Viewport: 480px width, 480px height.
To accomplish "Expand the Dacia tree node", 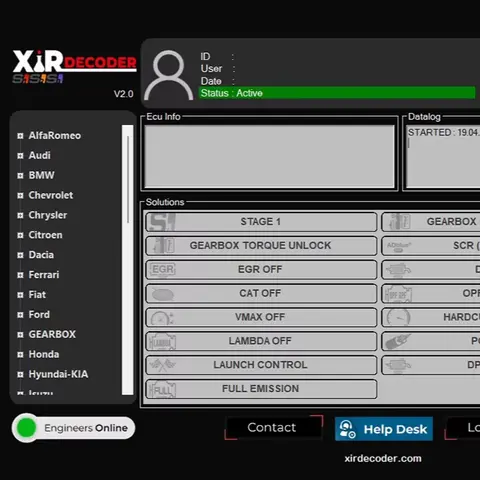I will (20, 255).
